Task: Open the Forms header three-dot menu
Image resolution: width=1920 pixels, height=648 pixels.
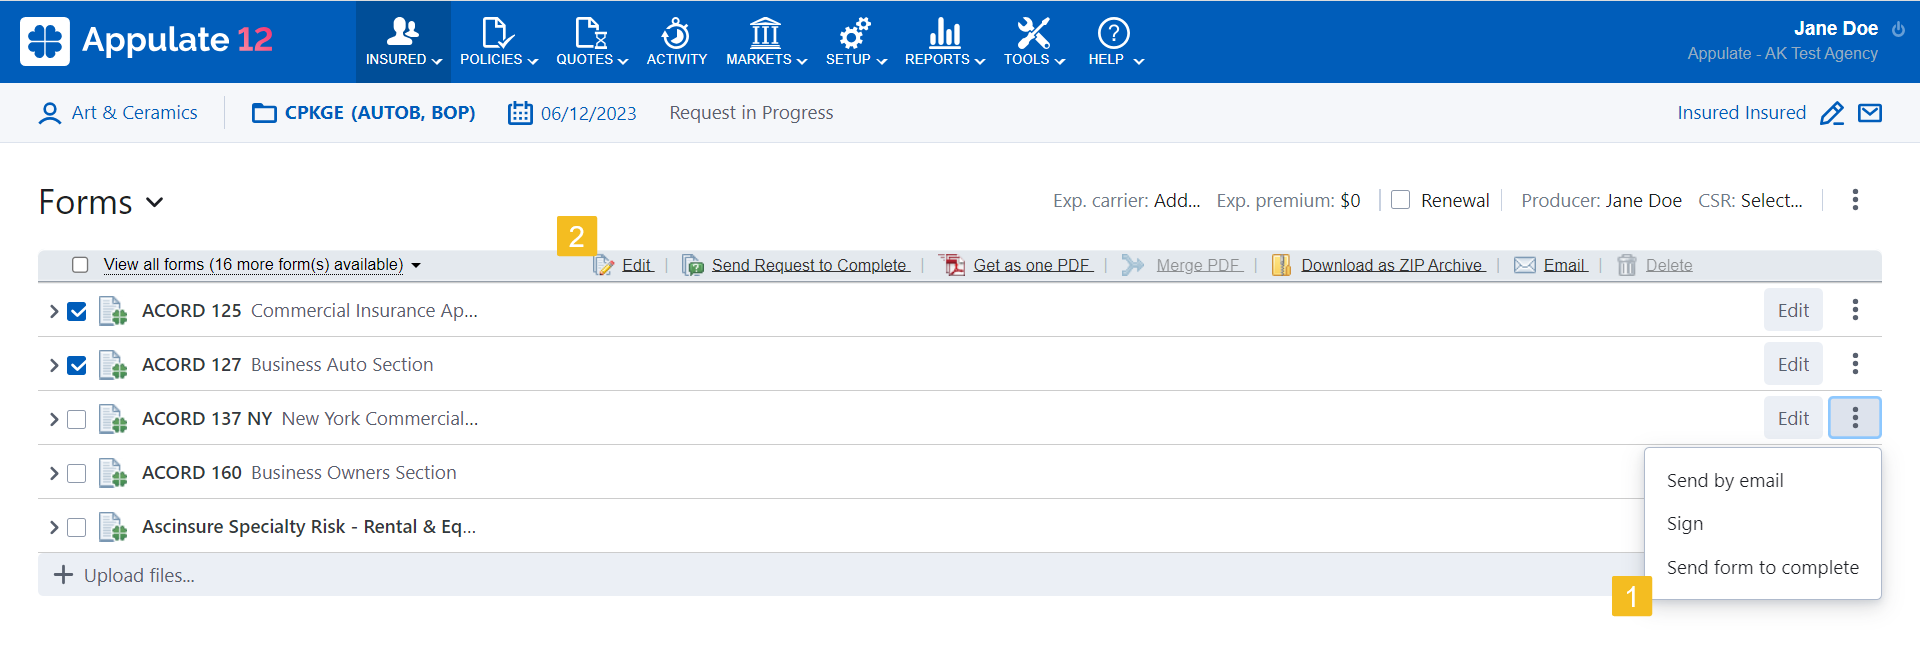Action: click(x=1855, y=200)
